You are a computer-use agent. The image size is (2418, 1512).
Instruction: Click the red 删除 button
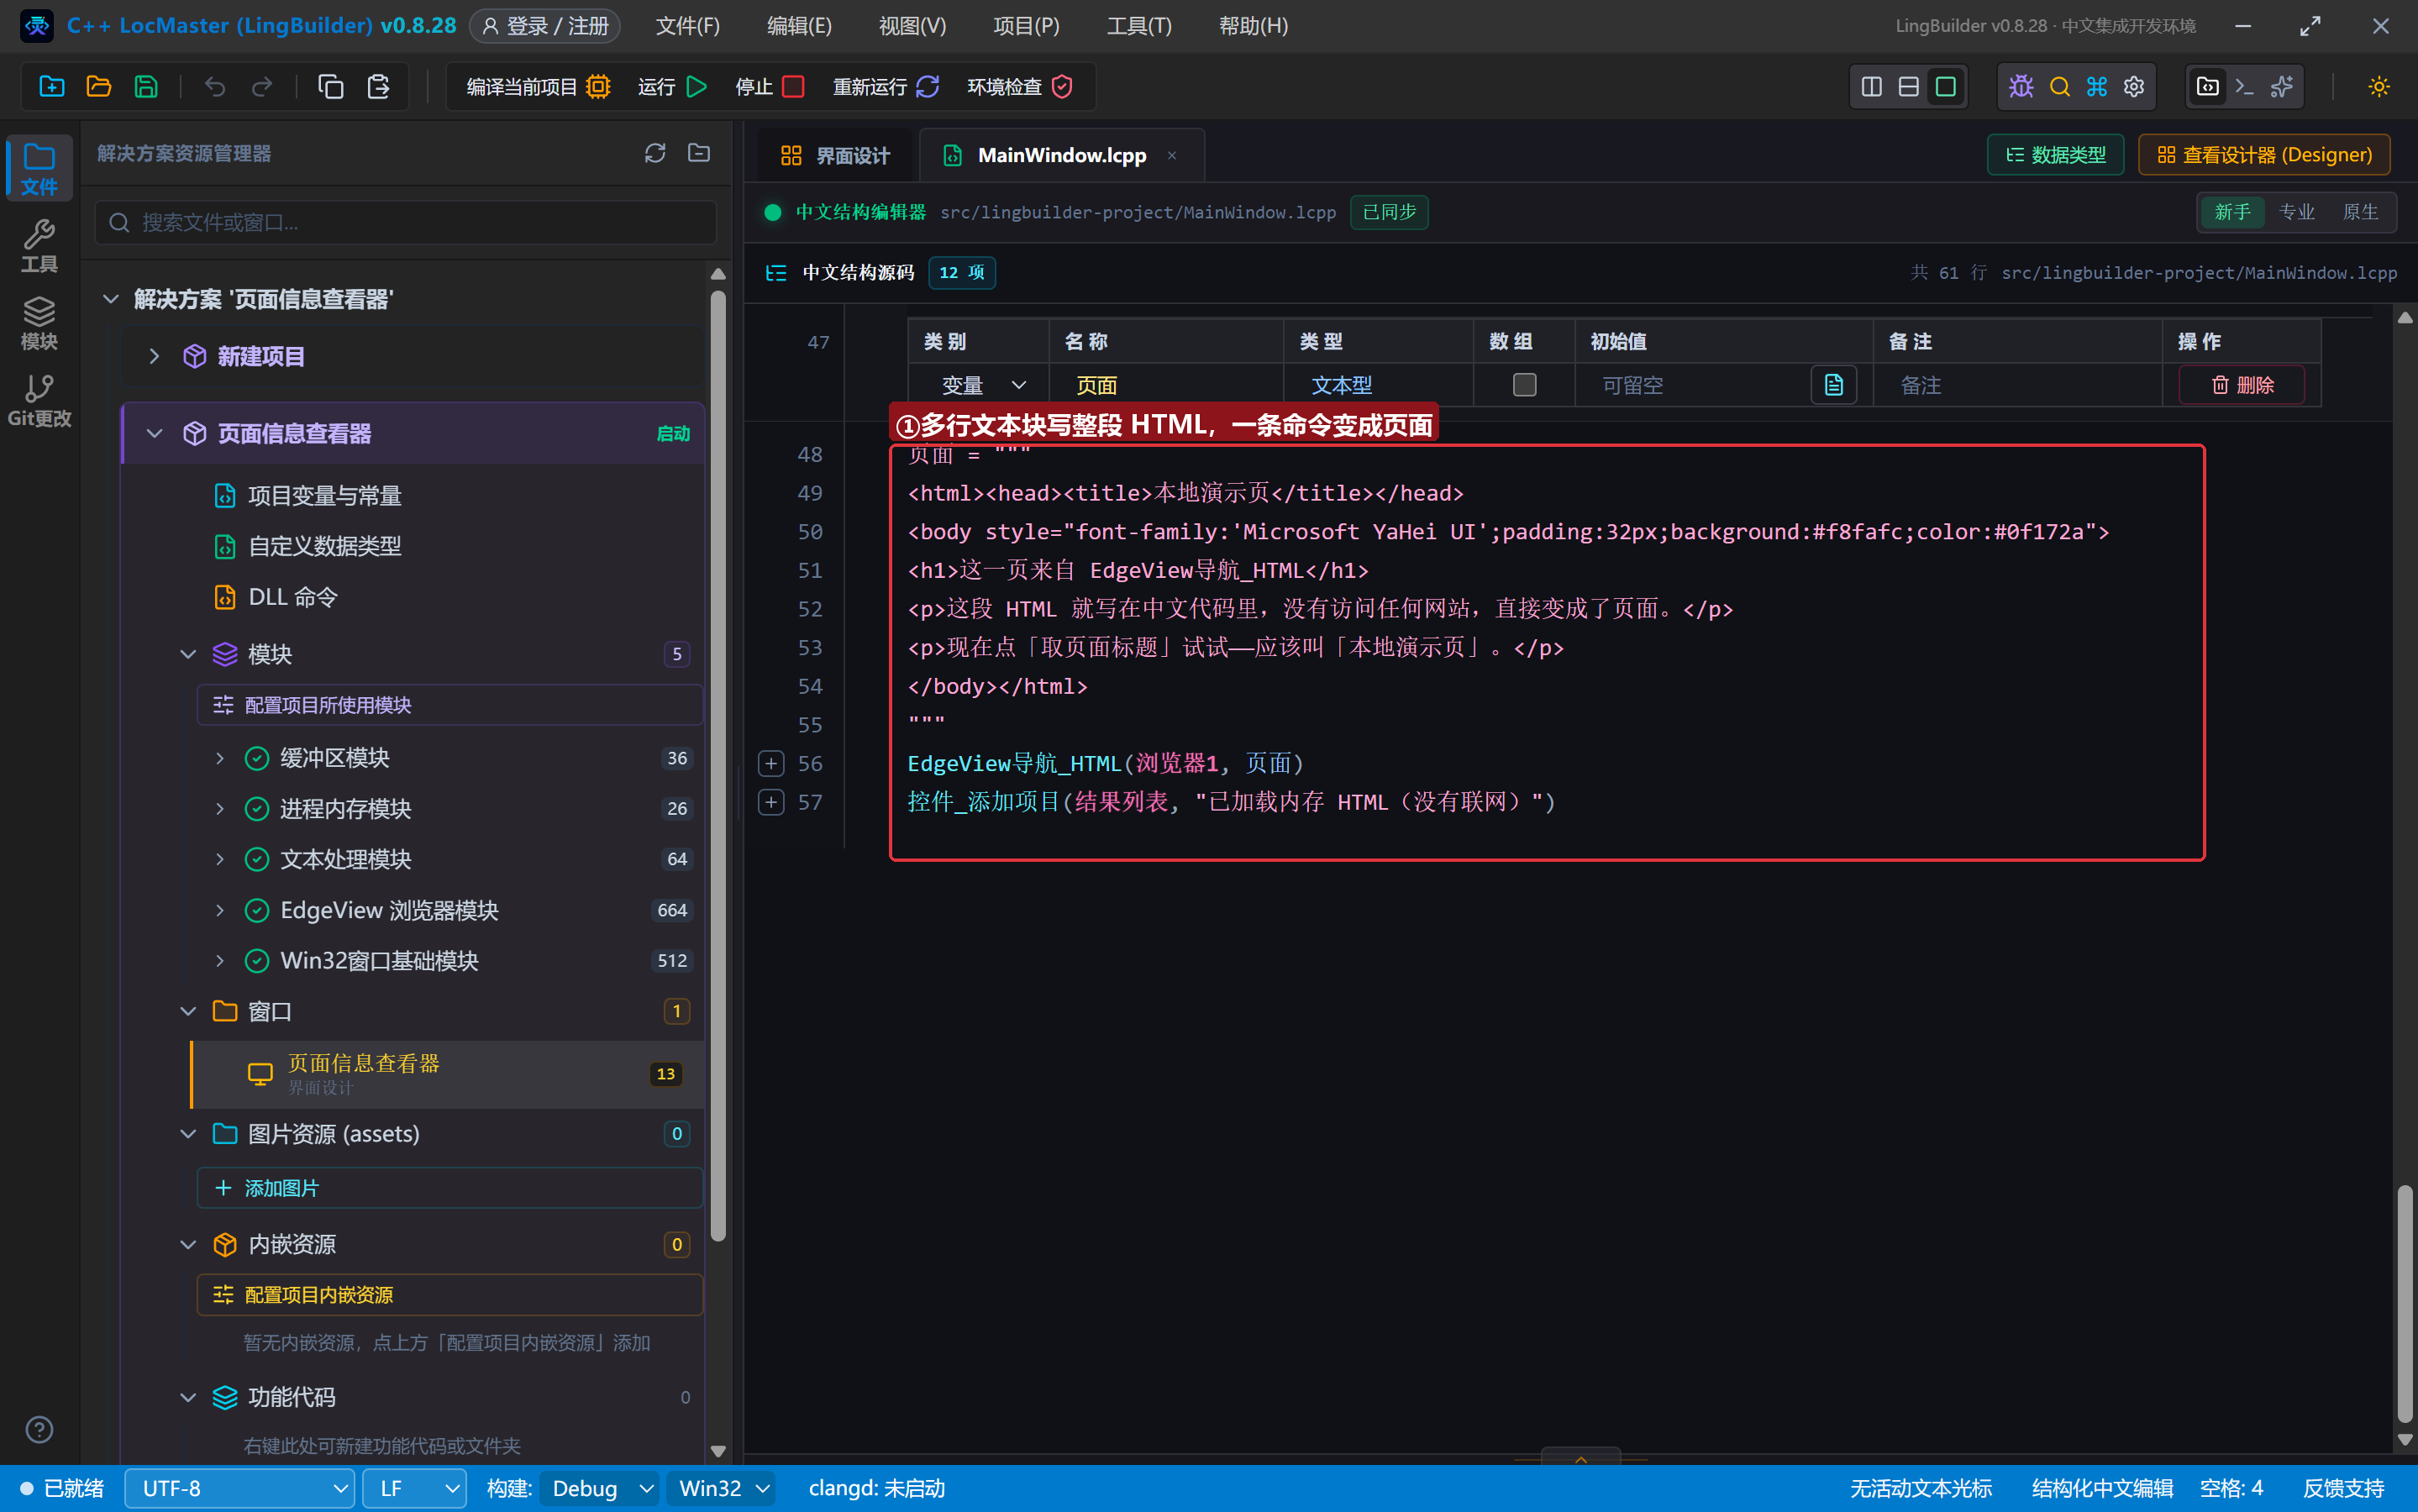(x=2241, y=385)
